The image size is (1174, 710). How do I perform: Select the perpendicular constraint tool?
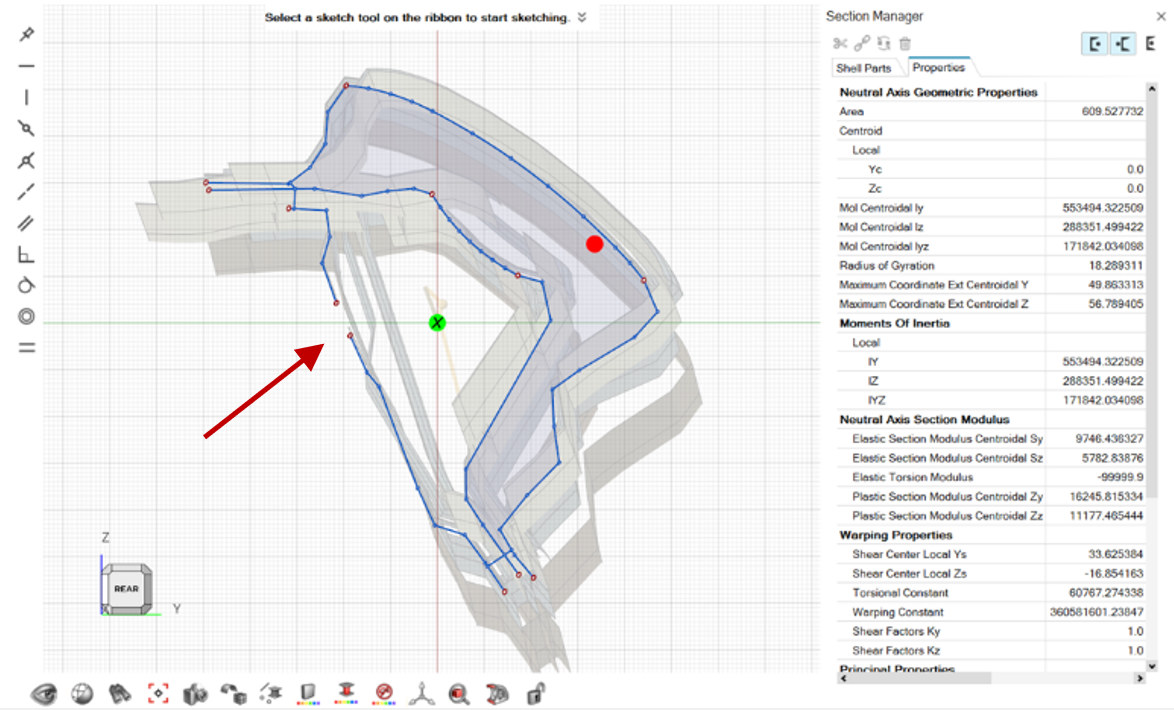pyautogui.click(x=27, y=255)
